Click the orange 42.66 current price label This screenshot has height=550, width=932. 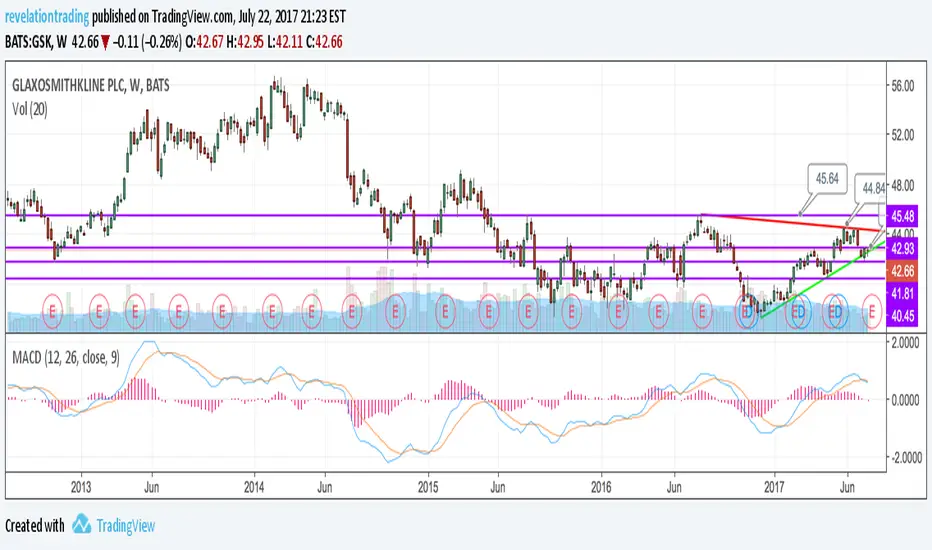[902, 271]
